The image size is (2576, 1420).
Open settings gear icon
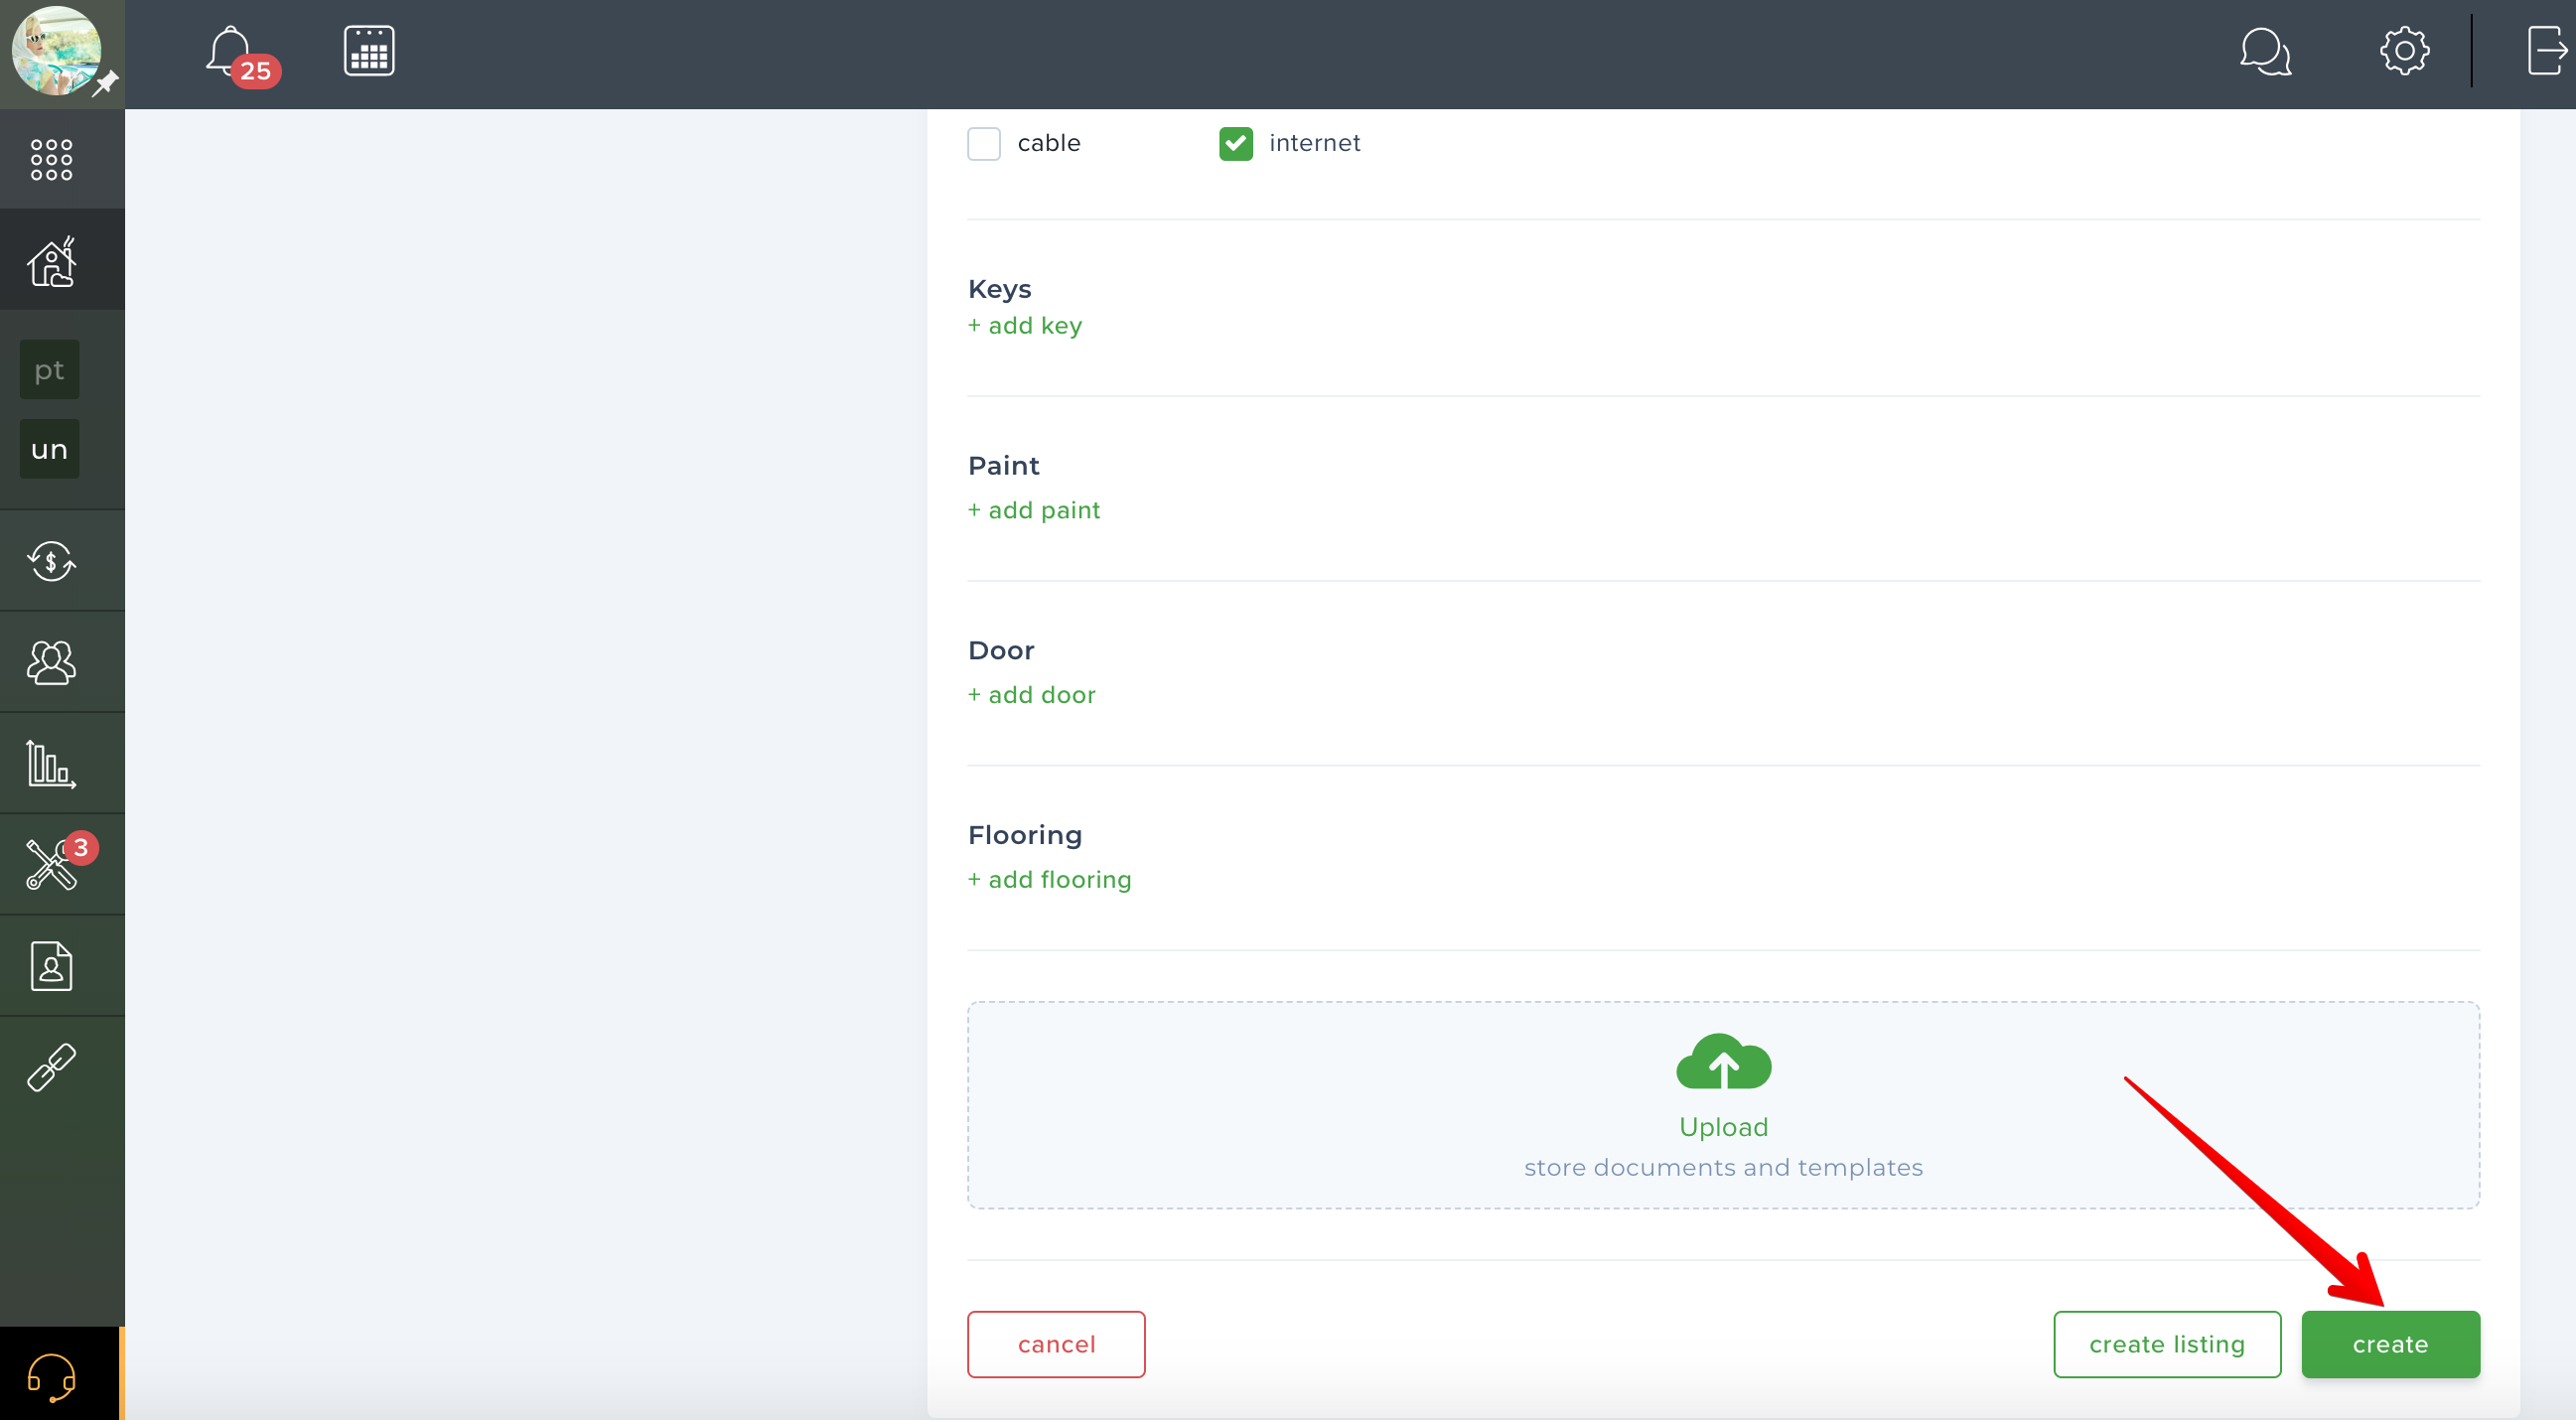(2404, 51)
